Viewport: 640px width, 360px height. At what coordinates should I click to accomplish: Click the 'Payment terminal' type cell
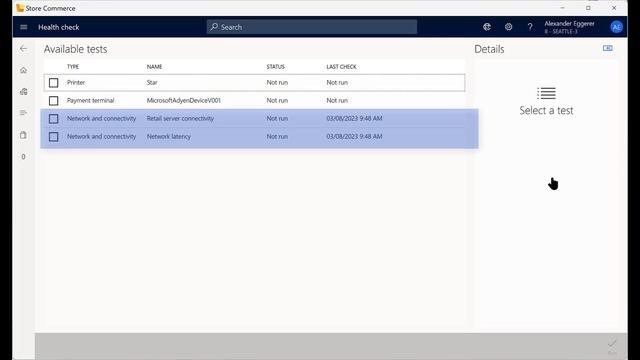91,100
